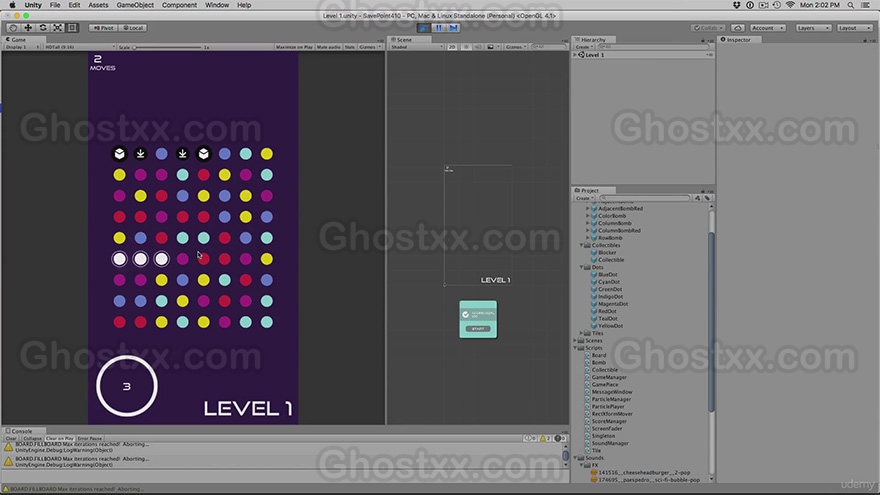The height and width of the screenshot is (495, 880).
Task: Click the Play mode button
Action: tap(424, 28)
